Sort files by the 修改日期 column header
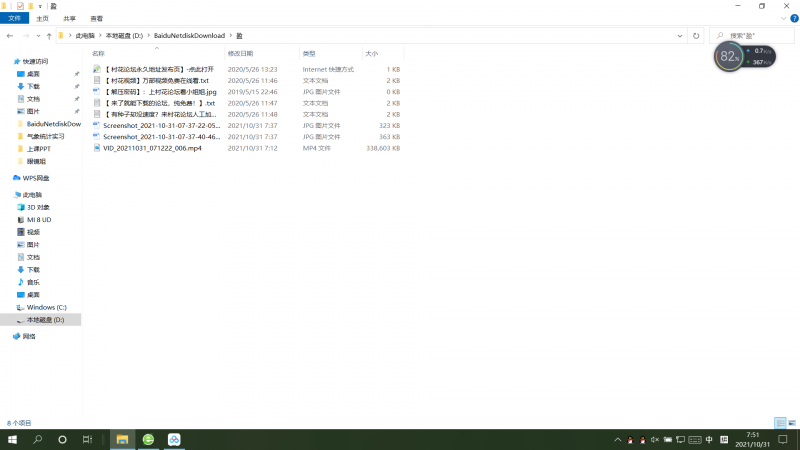 tap(240, 53)
